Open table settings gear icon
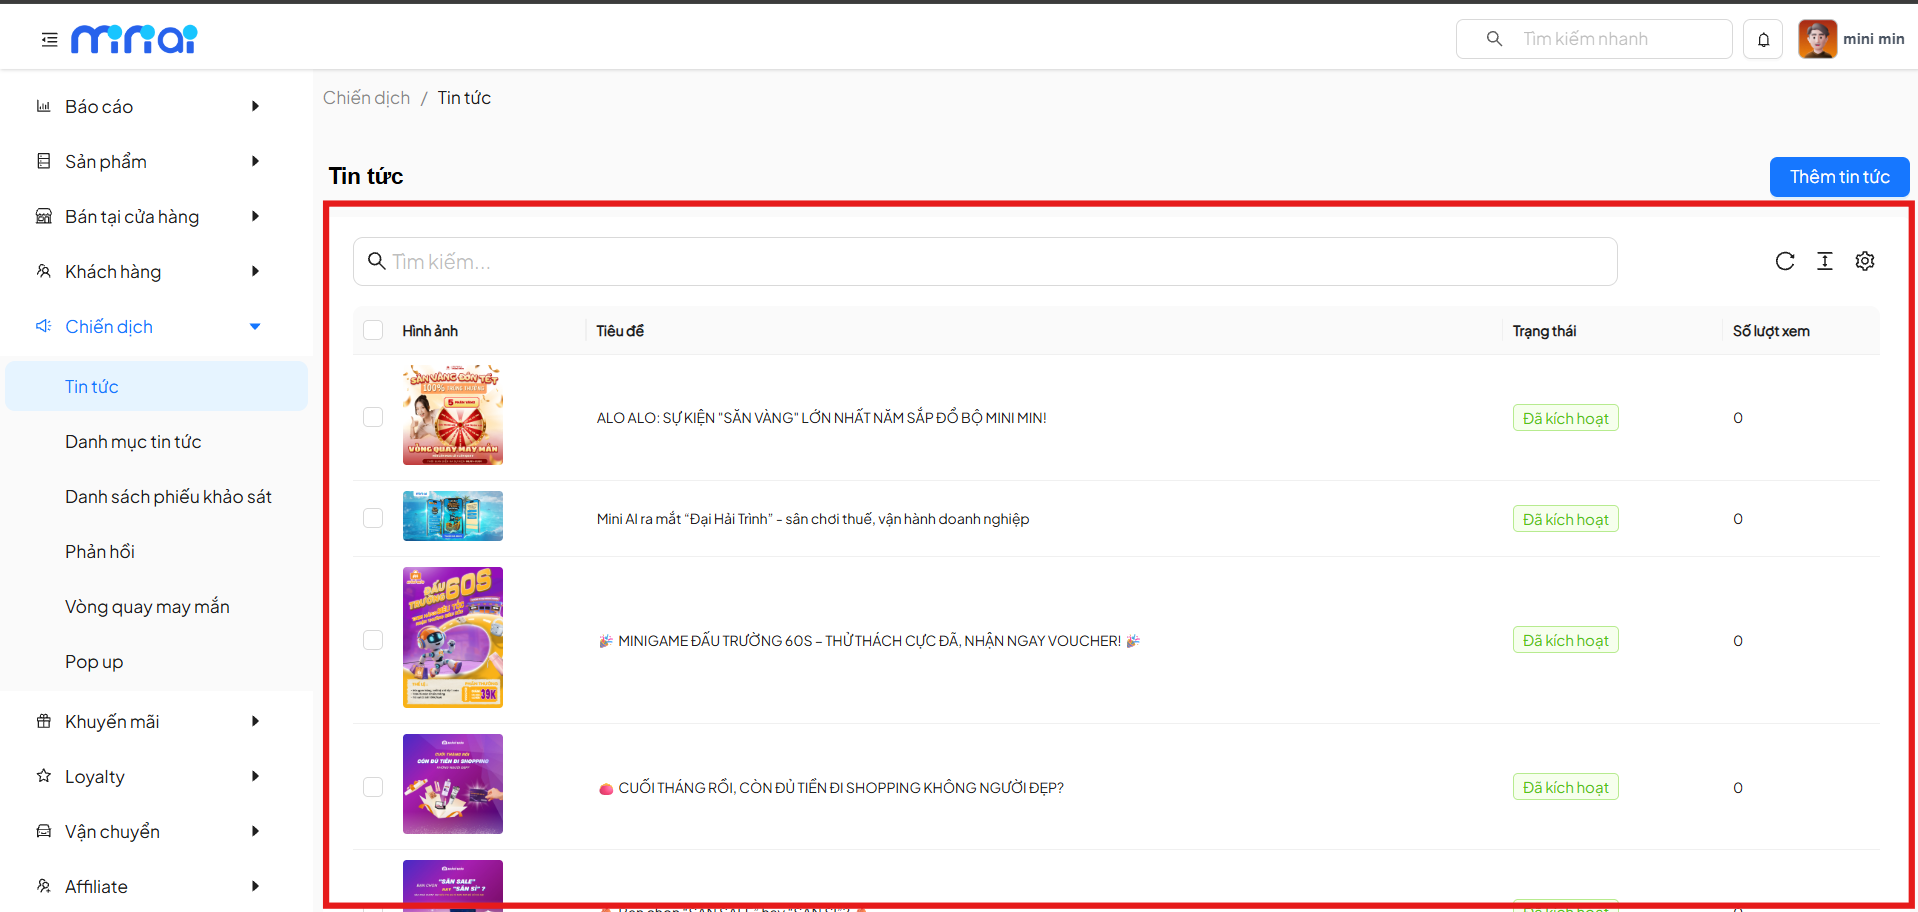The height and width of the screenshot is (912, 1918). pos(1864,261)
